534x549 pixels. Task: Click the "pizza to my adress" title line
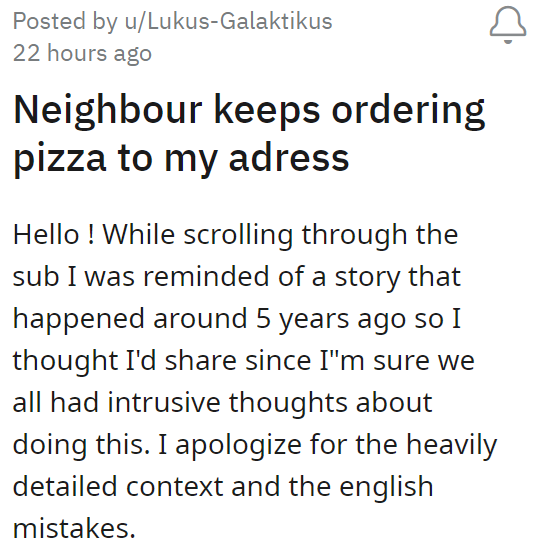coord(181,158)
